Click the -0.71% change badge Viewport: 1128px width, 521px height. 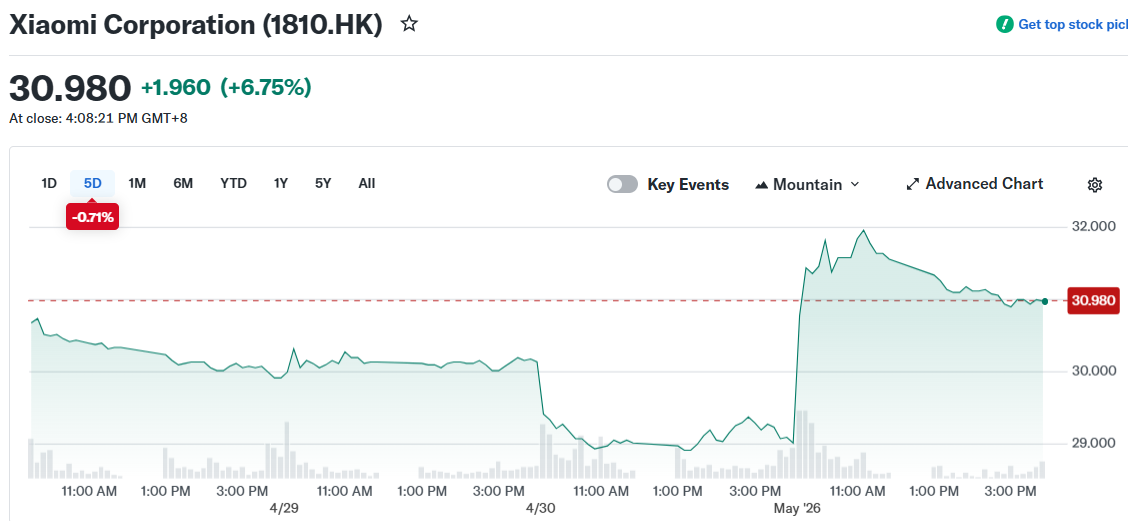click(92, 217)
